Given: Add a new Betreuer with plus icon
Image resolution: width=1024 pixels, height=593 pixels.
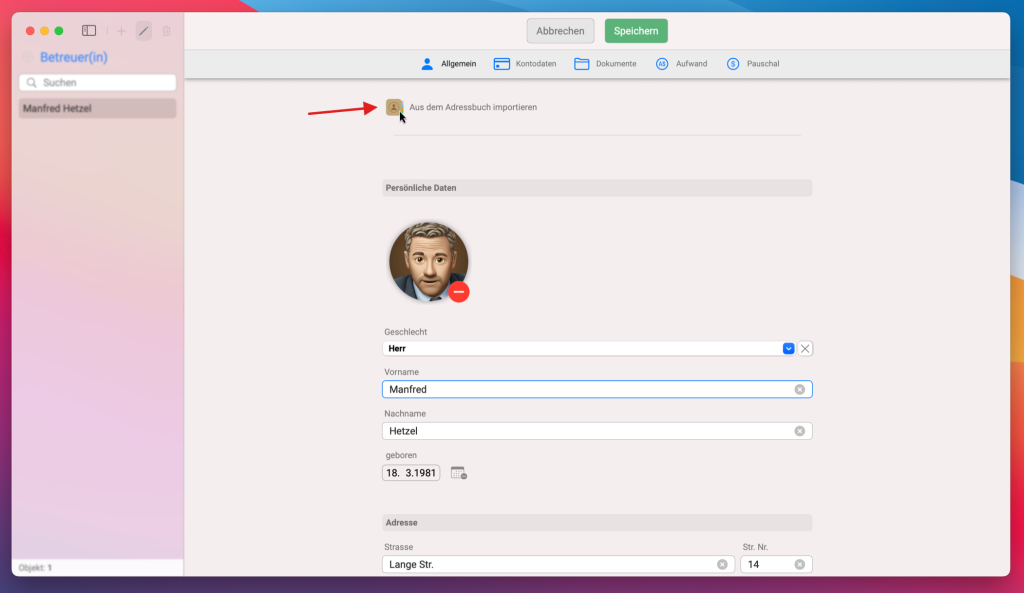Looking at the screenshot, I should (121, 31).
